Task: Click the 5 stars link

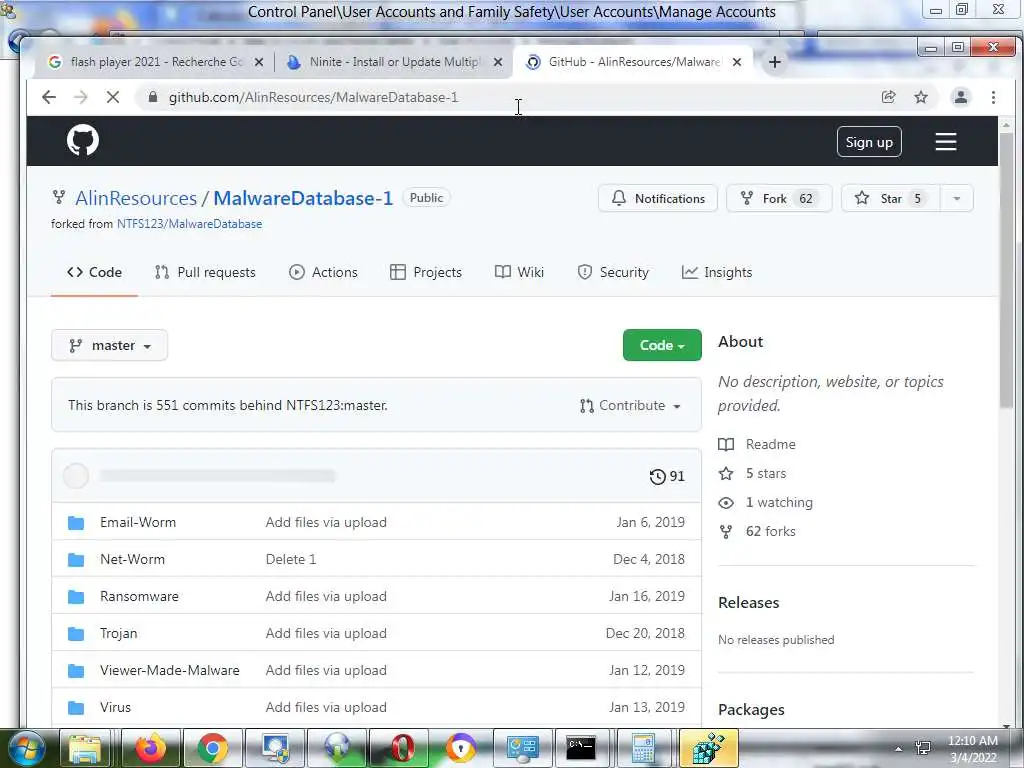Action: pyautogui.click(x=753, y=473)
